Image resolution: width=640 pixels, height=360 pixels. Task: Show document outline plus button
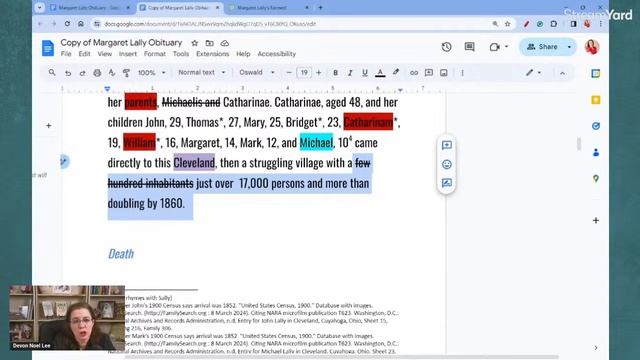click(49, 126)
